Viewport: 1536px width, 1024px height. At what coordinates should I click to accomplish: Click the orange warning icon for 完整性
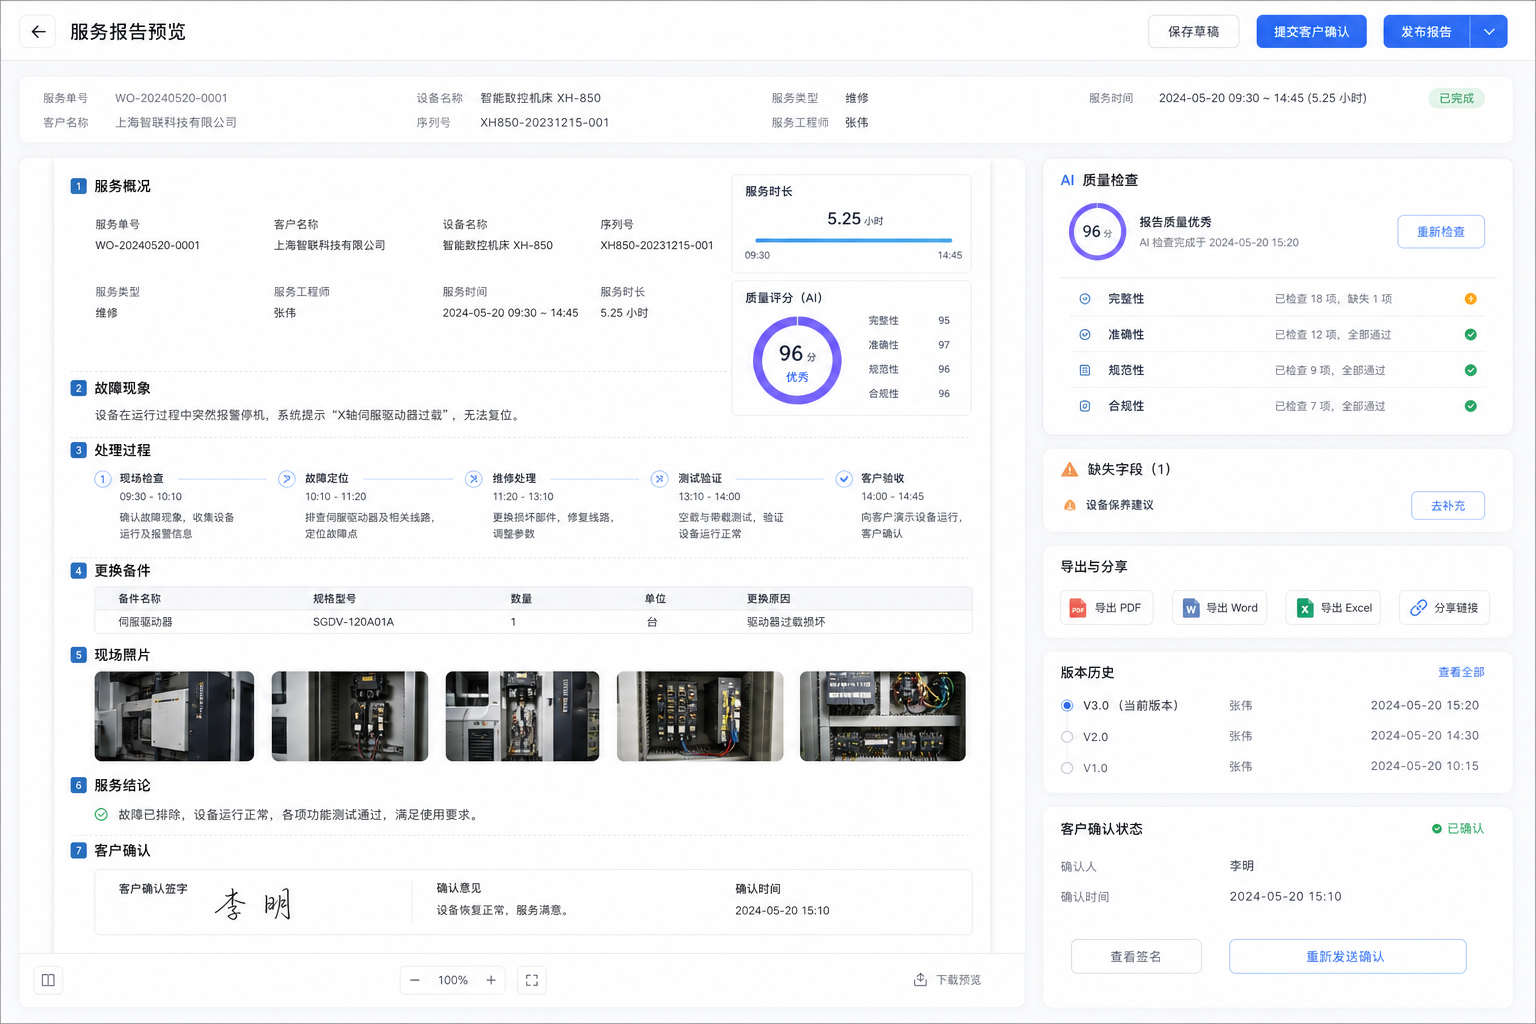point(1471,299)
